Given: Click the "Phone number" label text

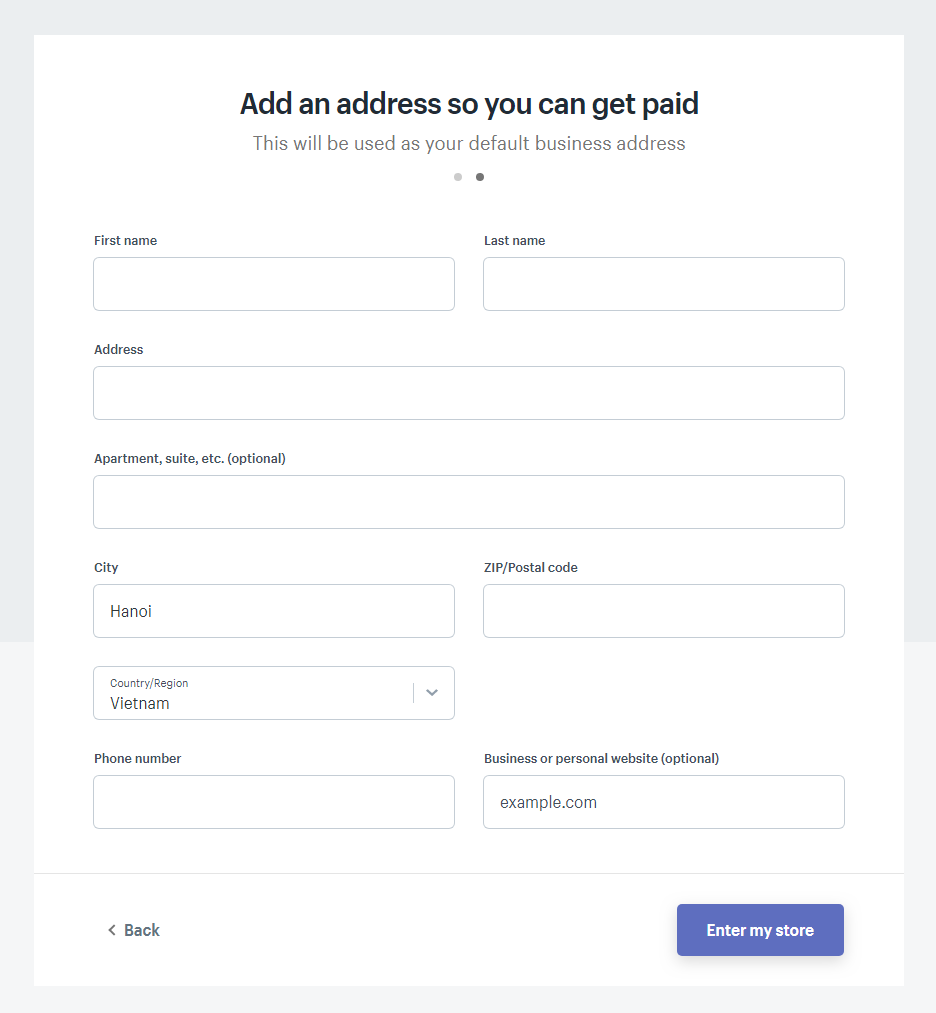Looking at the screenshot, I should [x=138, y=759].
